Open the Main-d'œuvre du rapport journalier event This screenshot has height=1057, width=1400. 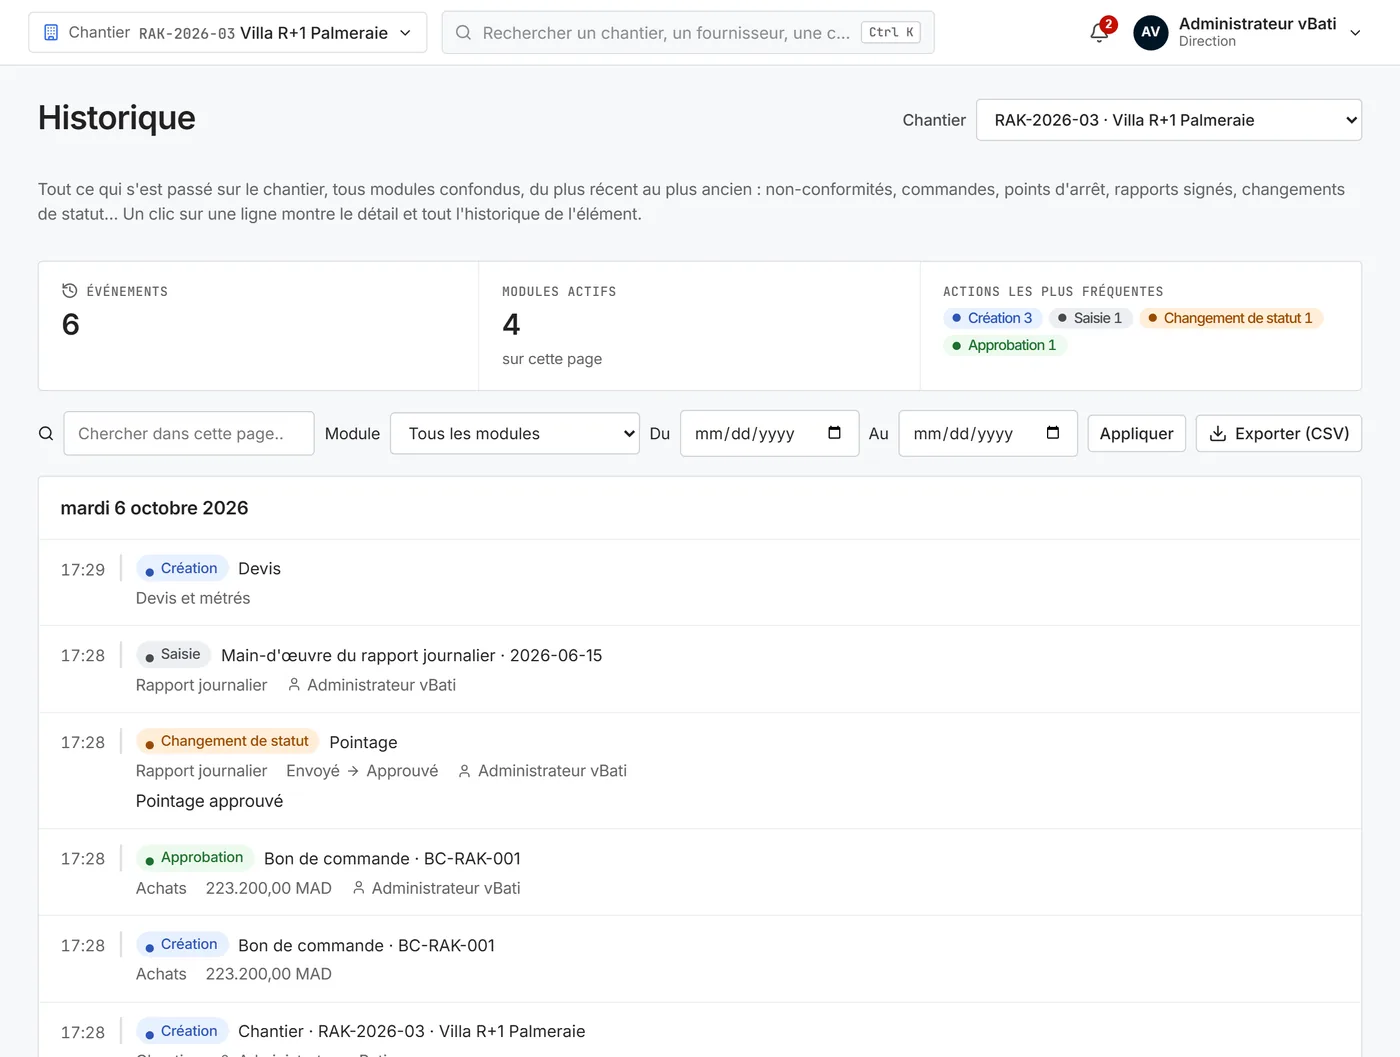click(x=700, y=669)
